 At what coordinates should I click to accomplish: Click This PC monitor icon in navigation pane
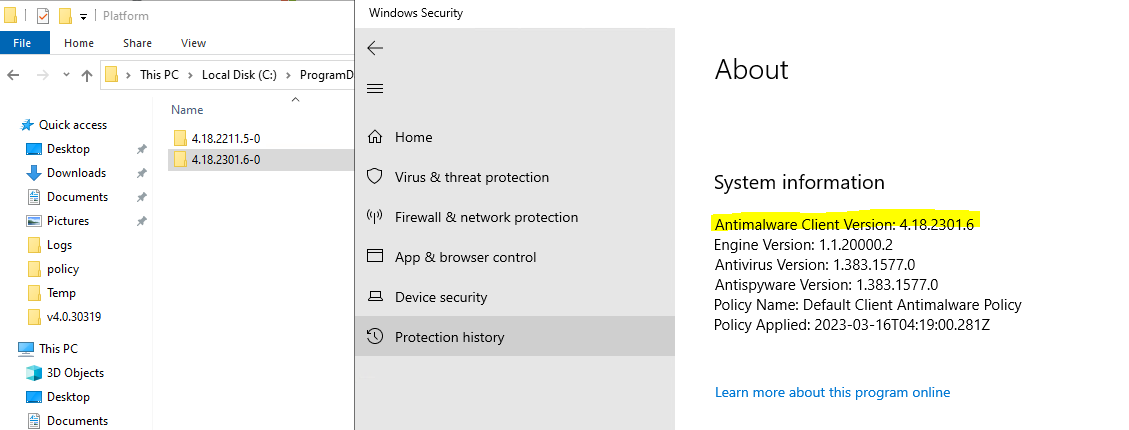26,349
